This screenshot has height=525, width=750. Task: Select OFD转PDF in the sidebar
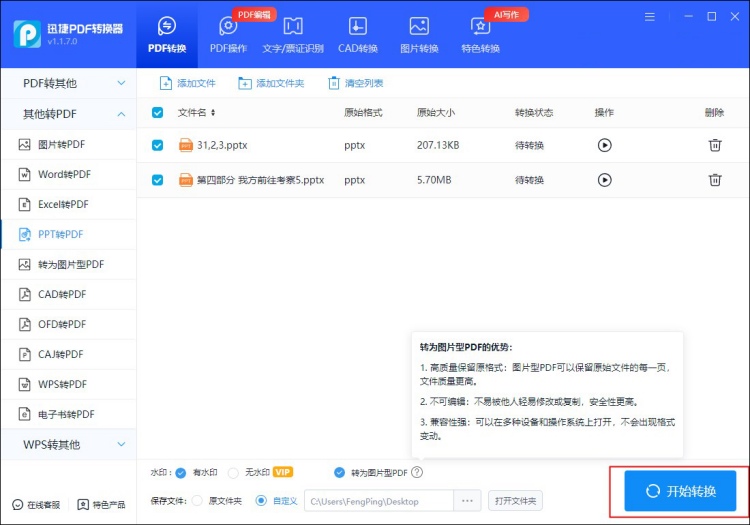point(68,325)
